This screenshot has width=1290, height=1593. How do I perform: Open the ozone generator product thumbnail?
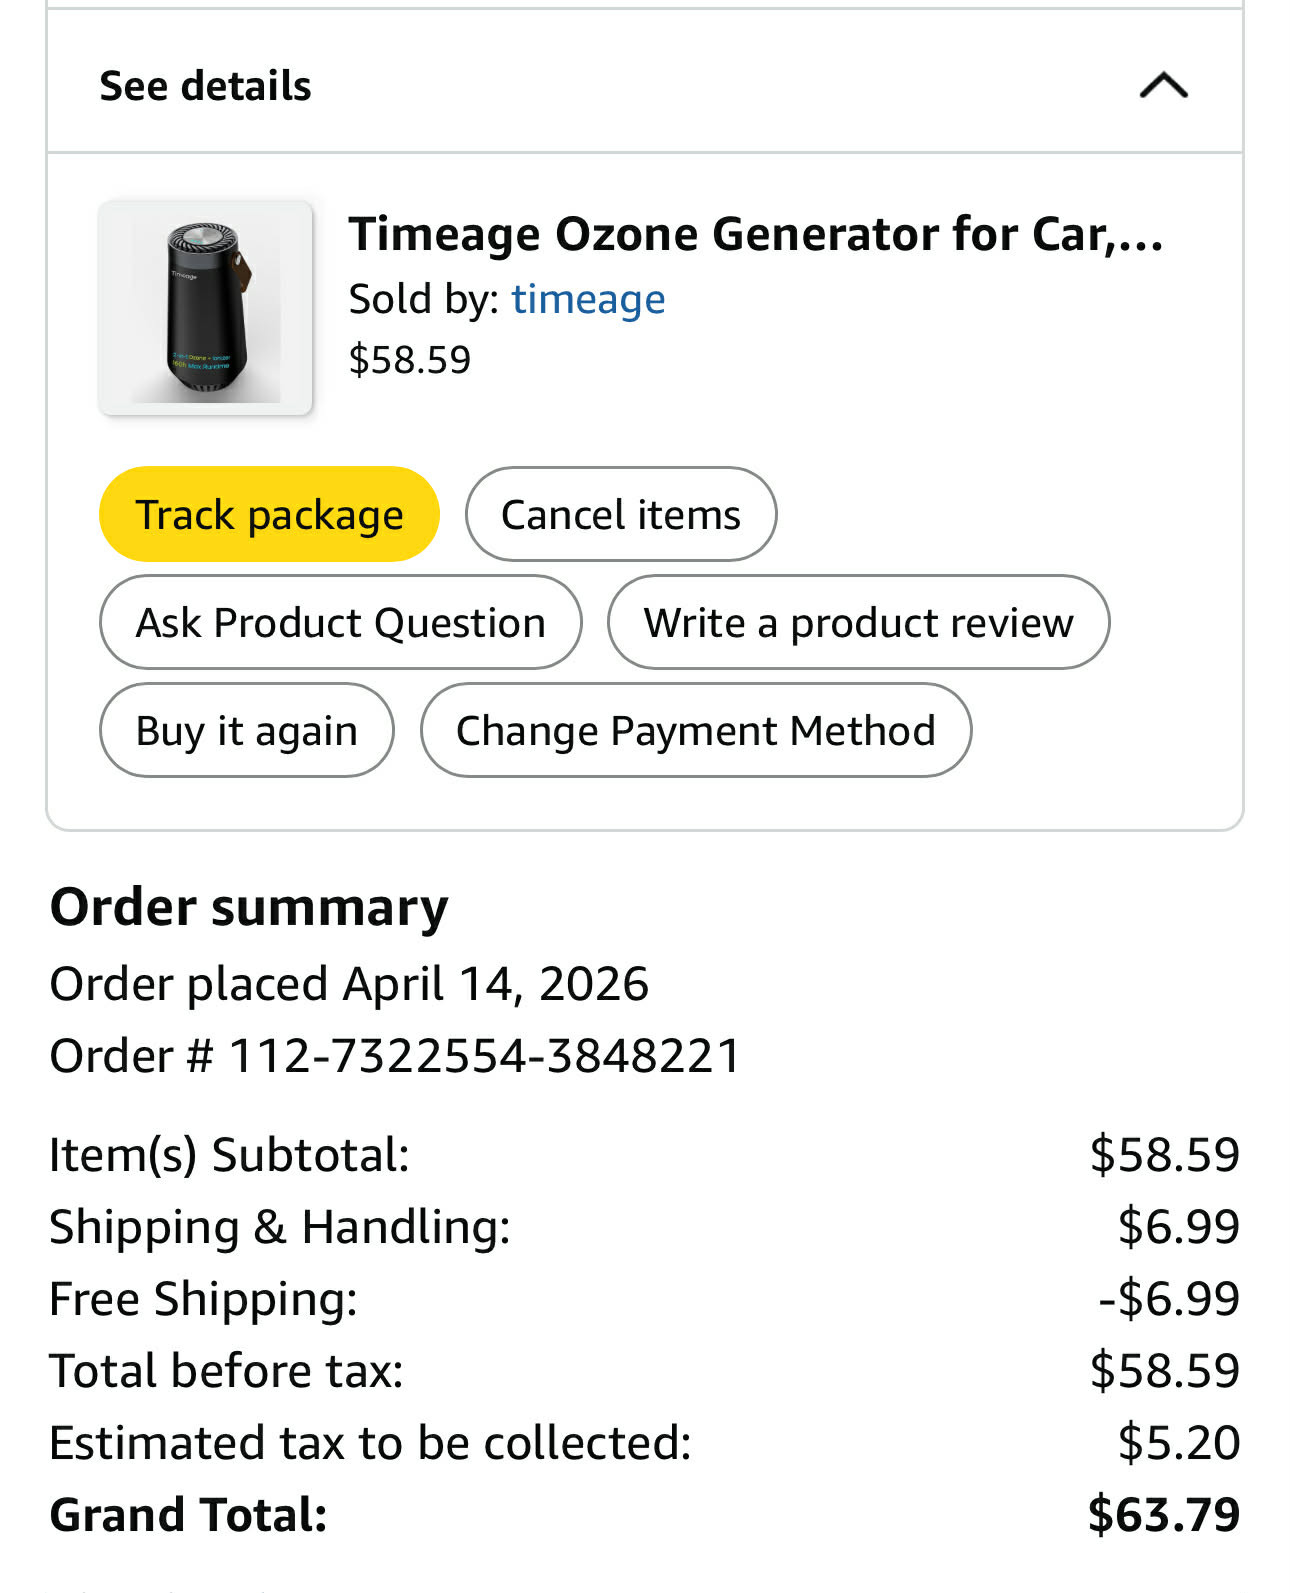point(206,308)
